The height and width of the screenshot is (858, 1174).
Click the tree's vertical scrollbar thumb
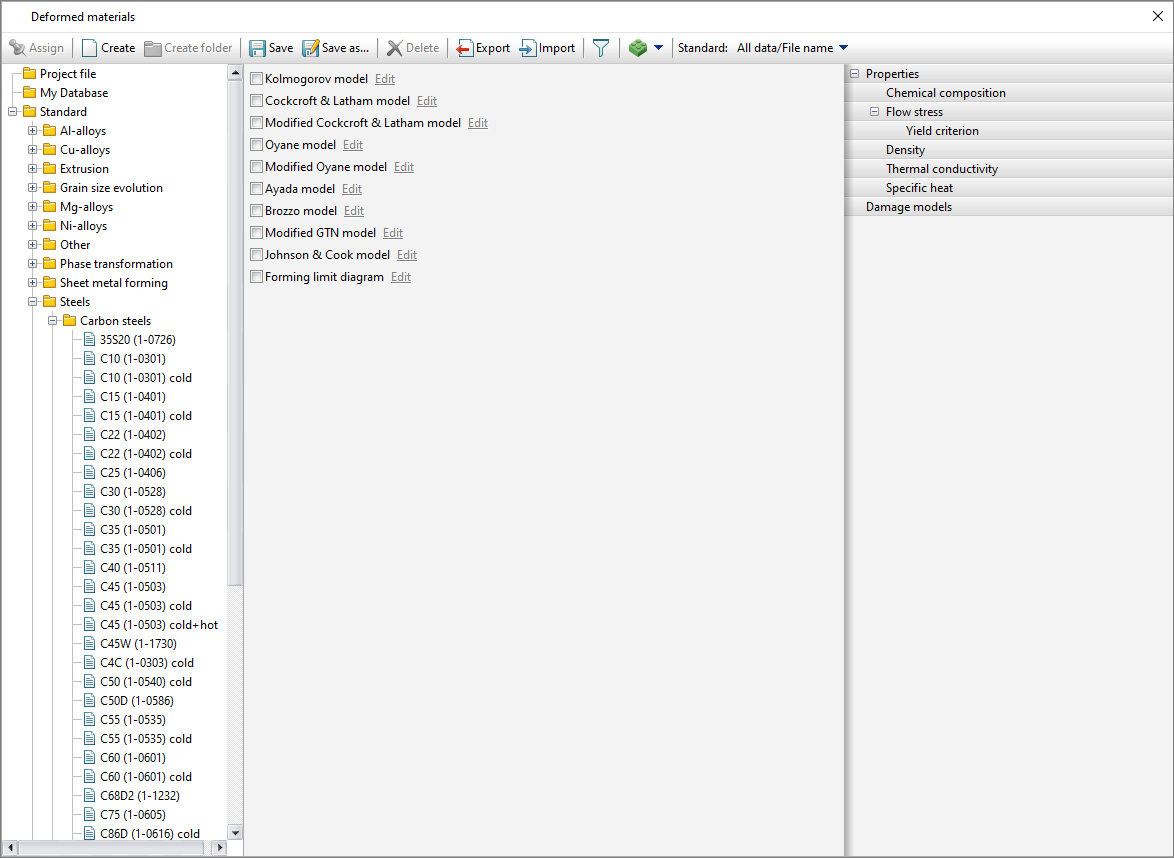235,330
